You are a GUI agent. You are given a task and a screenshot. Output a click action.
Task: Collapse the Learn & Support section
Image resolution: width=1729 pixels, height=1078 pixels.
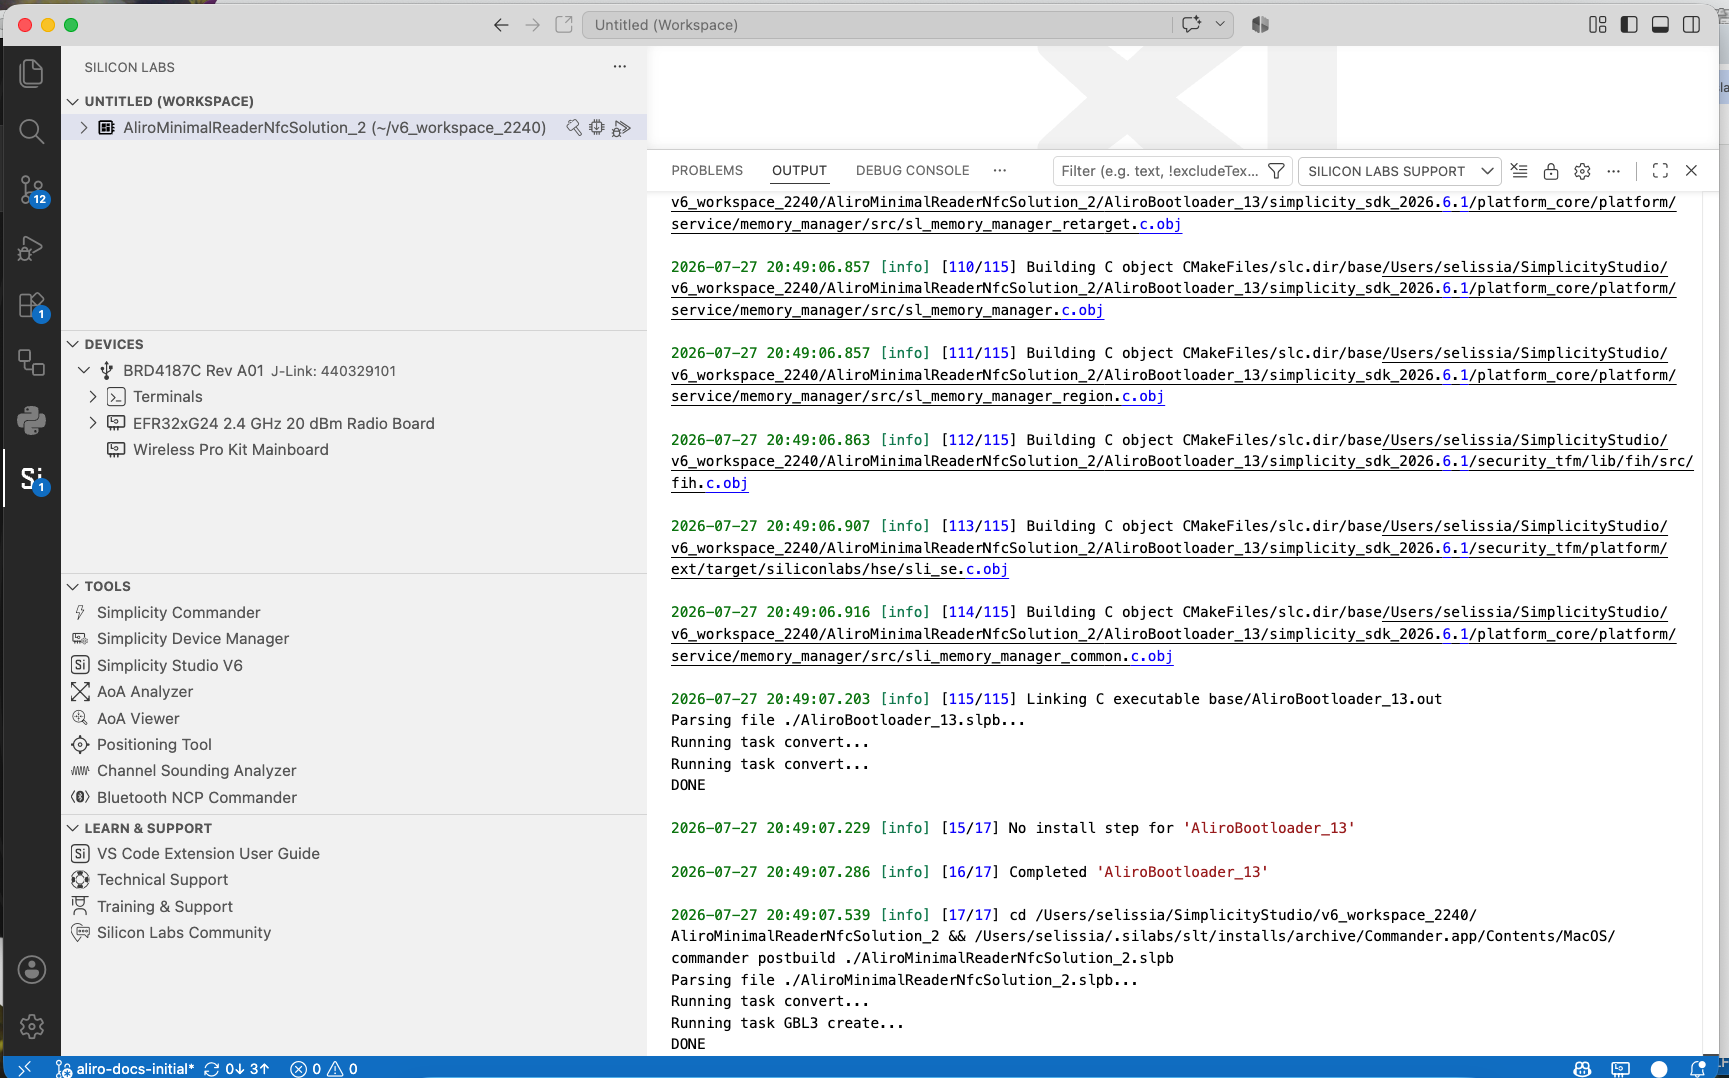pyautogui.click(x=73, y=828)
